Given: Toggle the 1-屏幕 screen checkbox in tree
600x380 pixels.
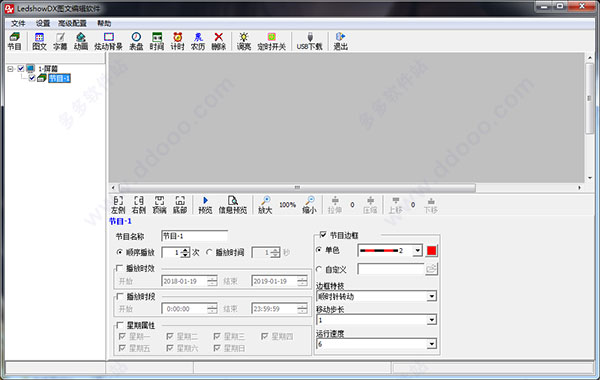Looking at the screenshot, I should (21, 68).
